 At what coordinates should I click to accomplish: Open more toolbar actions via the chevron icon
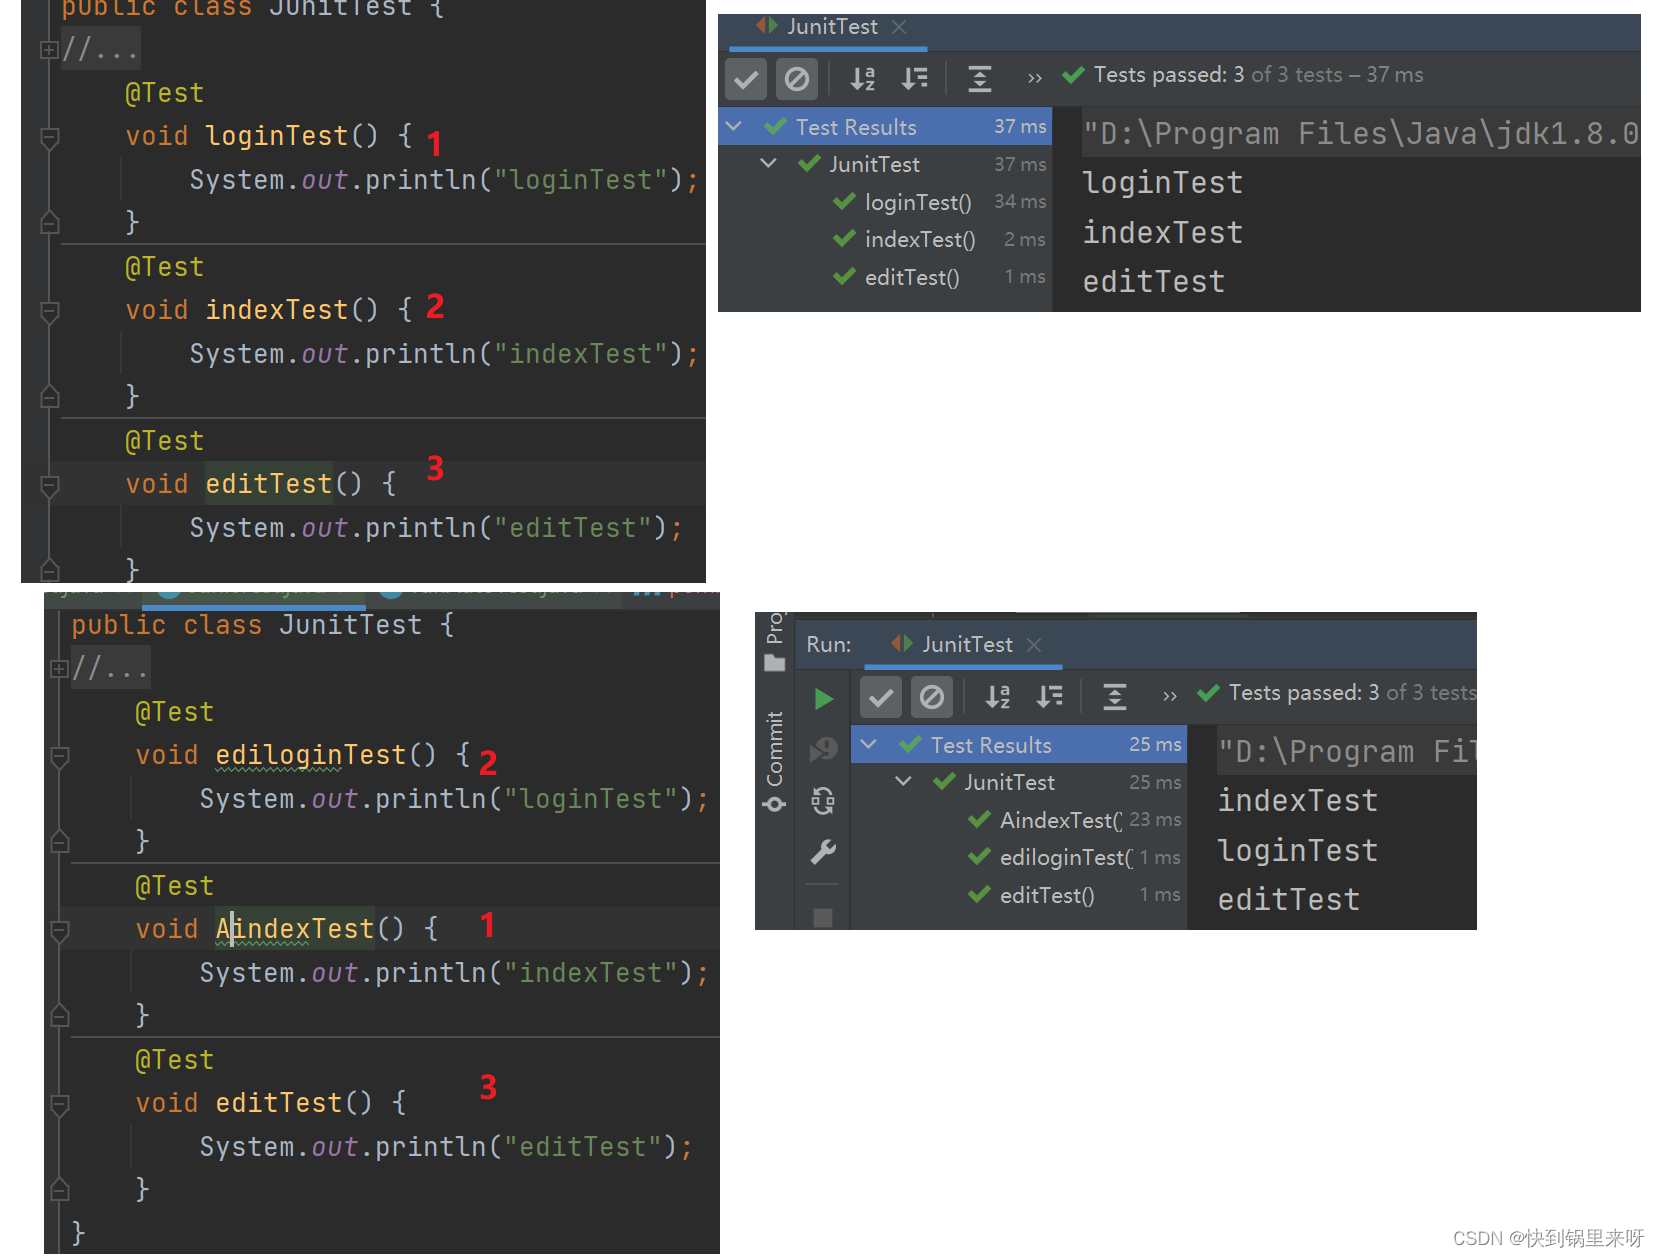click(1035, 78)
